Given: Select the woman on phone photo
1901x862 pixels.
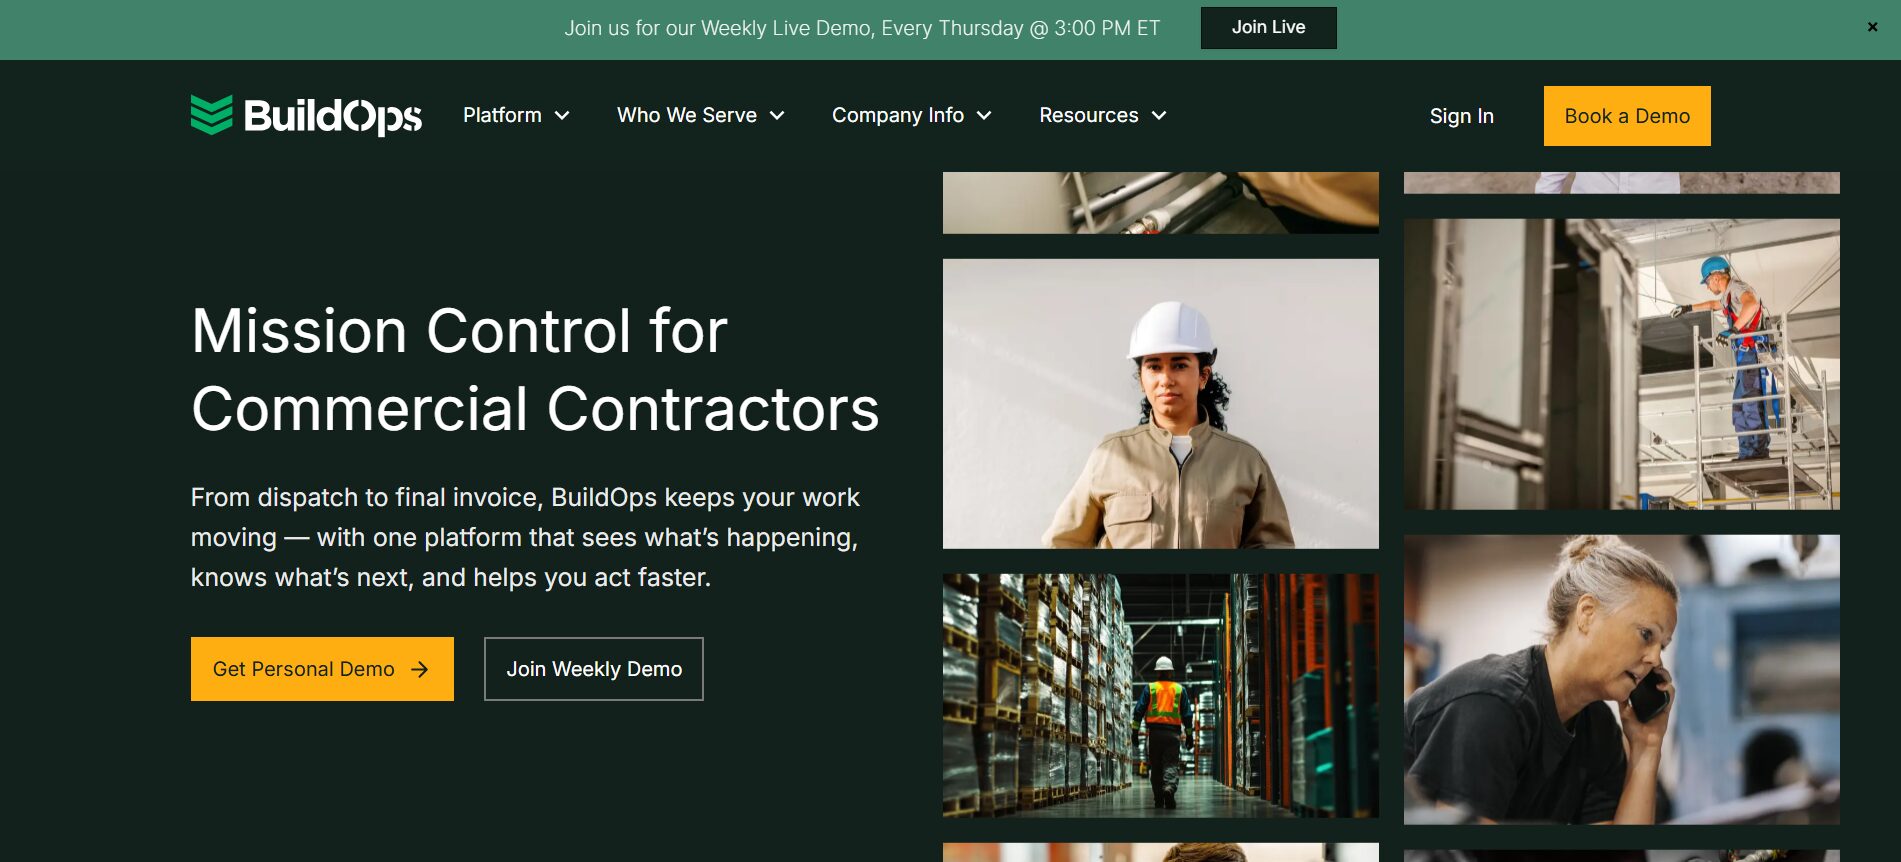Looking at the screenshot, I should click(1621, 680).
